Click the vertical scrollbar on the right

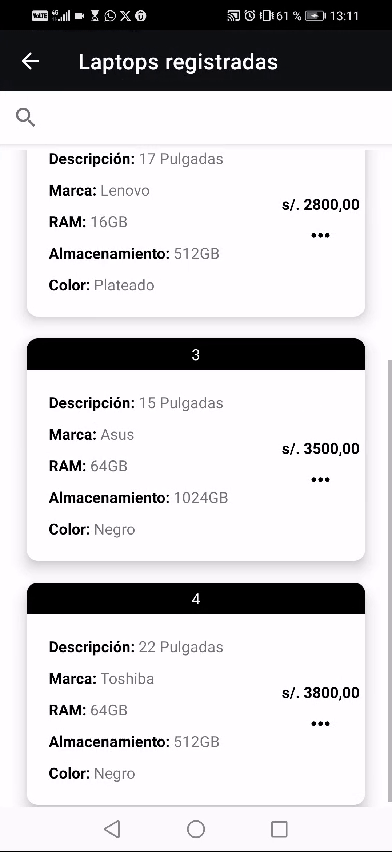tap(389, 581)
